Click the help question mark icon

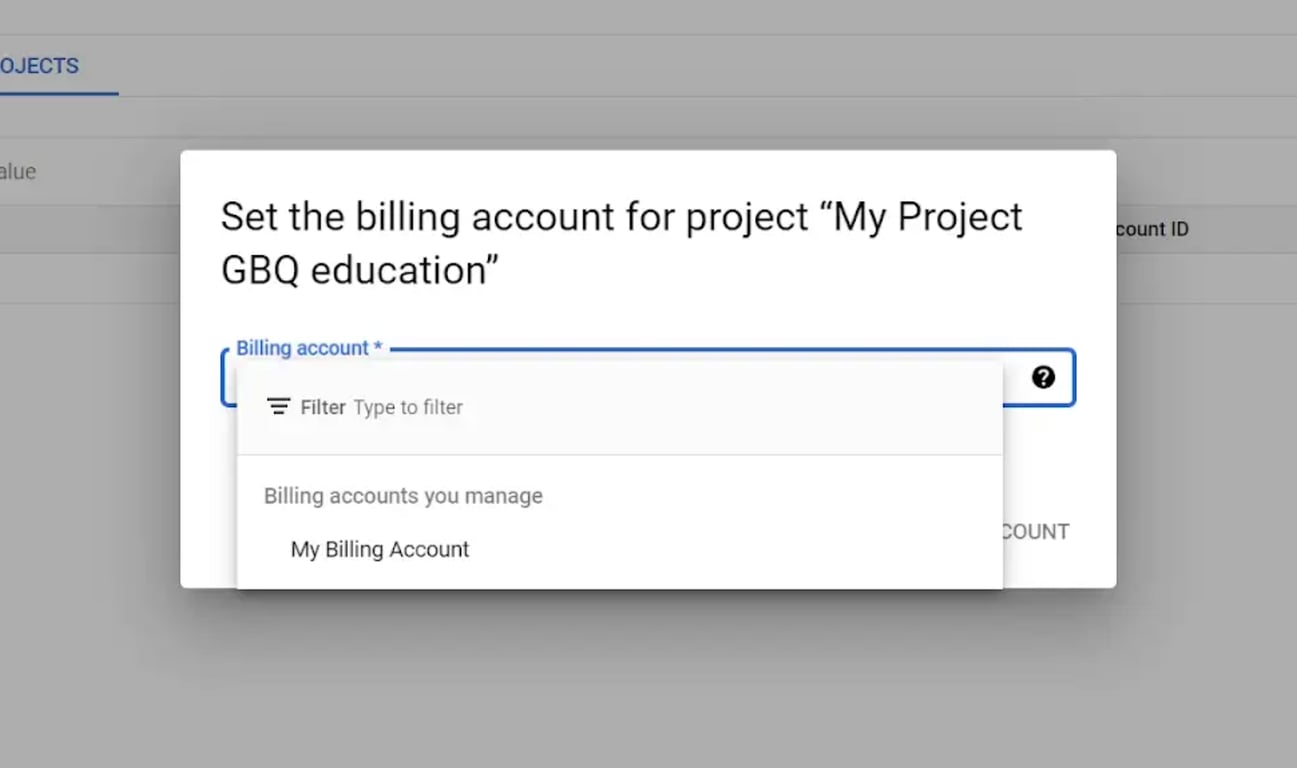(1043, 377)
